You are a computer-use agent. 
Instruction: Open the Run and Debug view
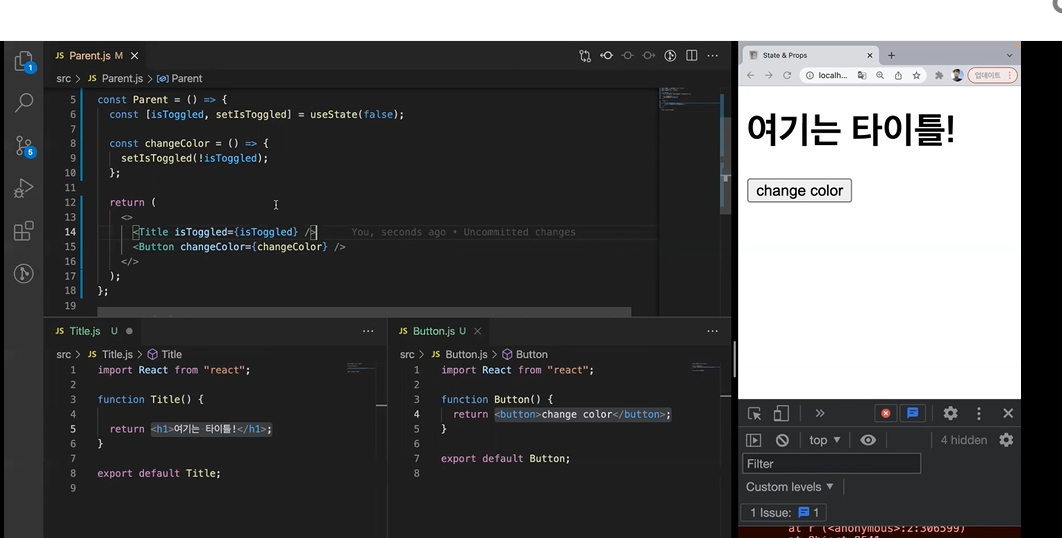pos(24,188)
